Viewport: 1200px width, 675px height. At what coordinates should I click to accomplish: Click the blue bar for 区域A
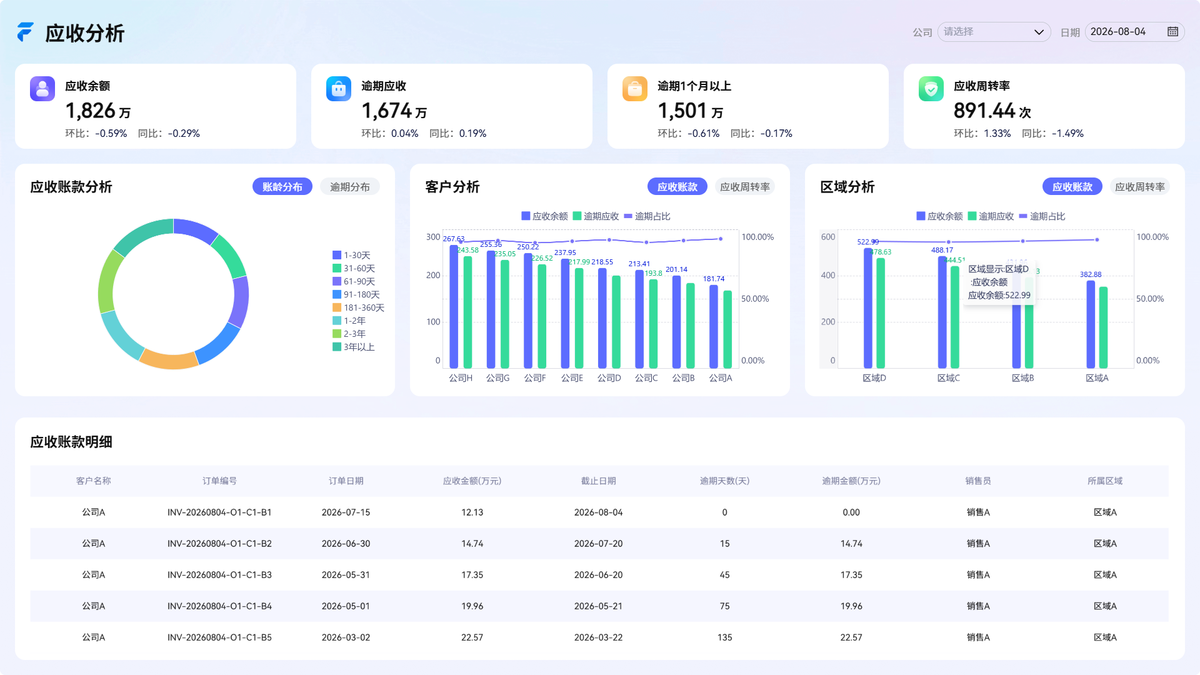tap(1091, 324)
